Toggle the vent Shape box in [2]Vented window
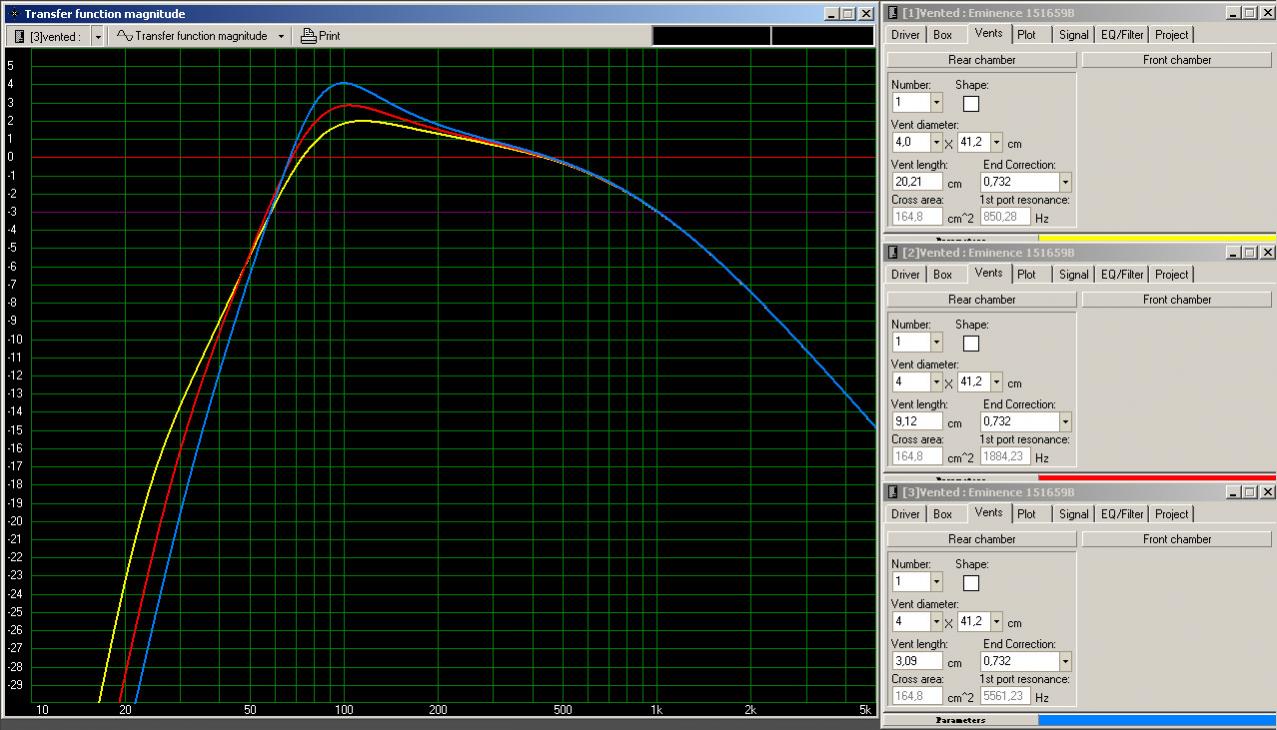The height and width of the screenshot is (730, 1277). [970, 343]
